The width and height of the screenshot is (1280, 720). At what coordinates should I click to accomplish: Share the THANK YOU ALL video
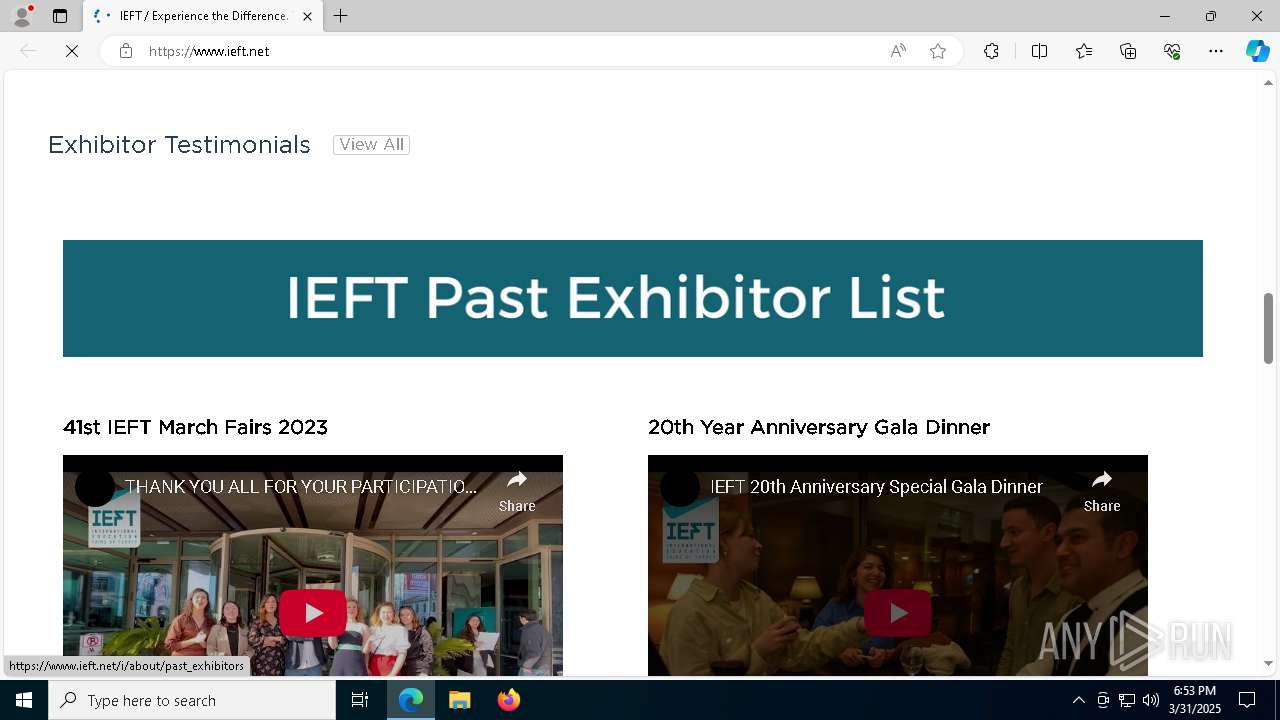(x=517, y=490)
